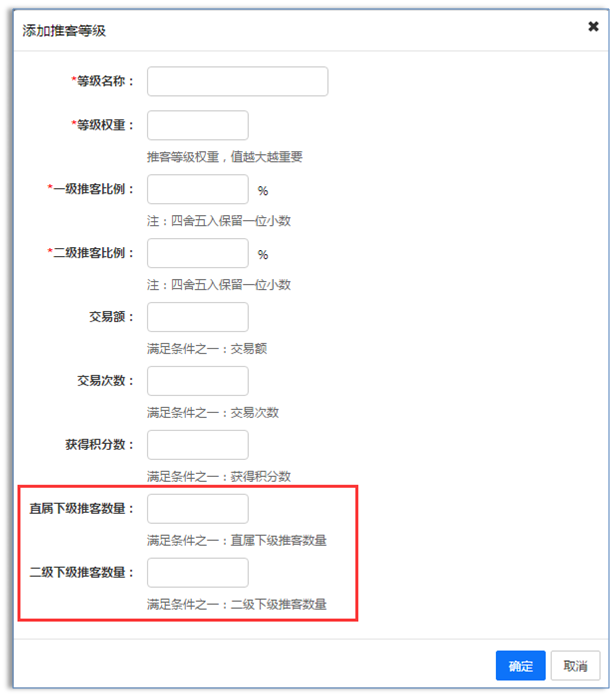Click the 等级名称 input field
This screenshot has height=697, width=613.
[237, 81]
